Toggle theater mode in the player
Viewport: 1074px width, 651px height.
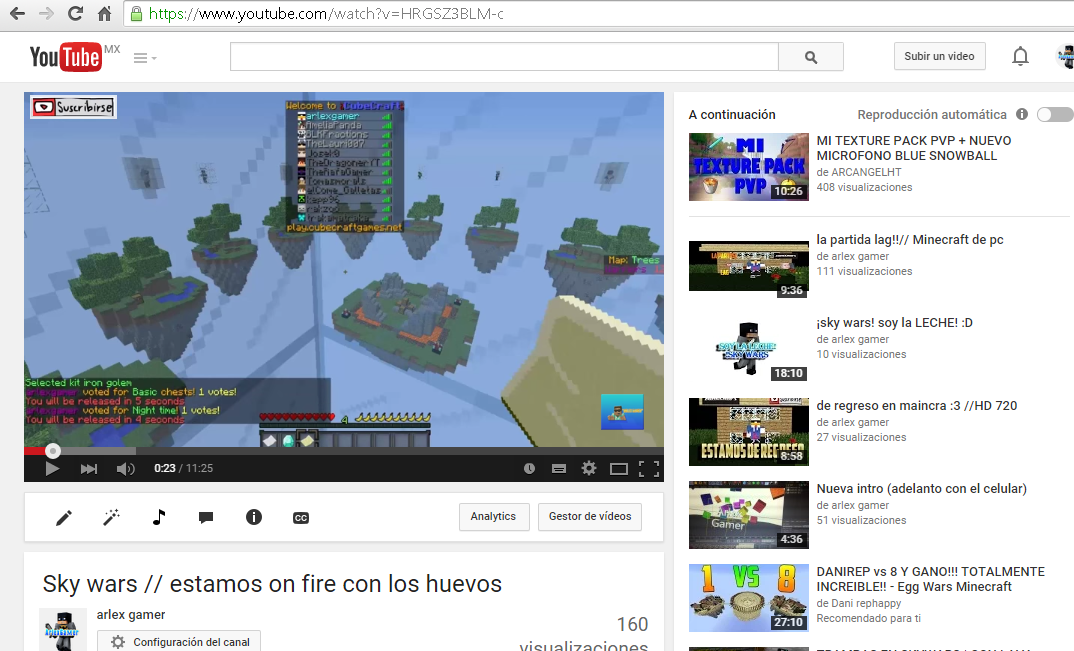pos(619,469)
